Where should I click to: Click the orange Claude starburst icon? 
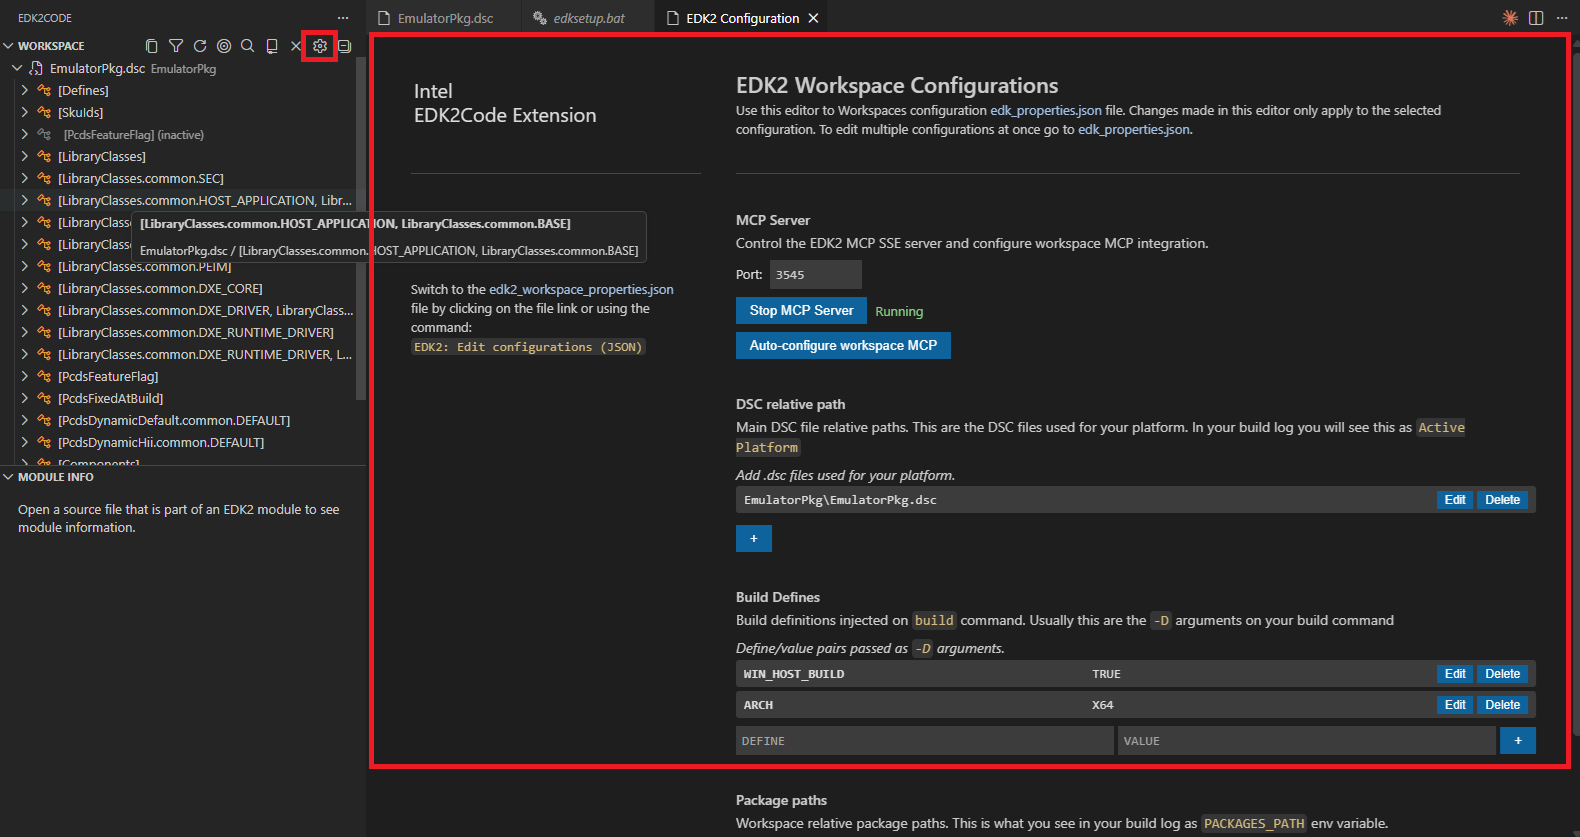pos(1510,18)
